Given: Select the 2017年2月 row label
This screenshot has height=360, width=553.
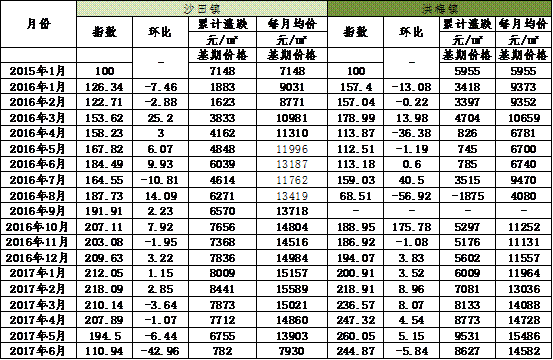Looking at the screenshot, I should click(x=38, y=289).
